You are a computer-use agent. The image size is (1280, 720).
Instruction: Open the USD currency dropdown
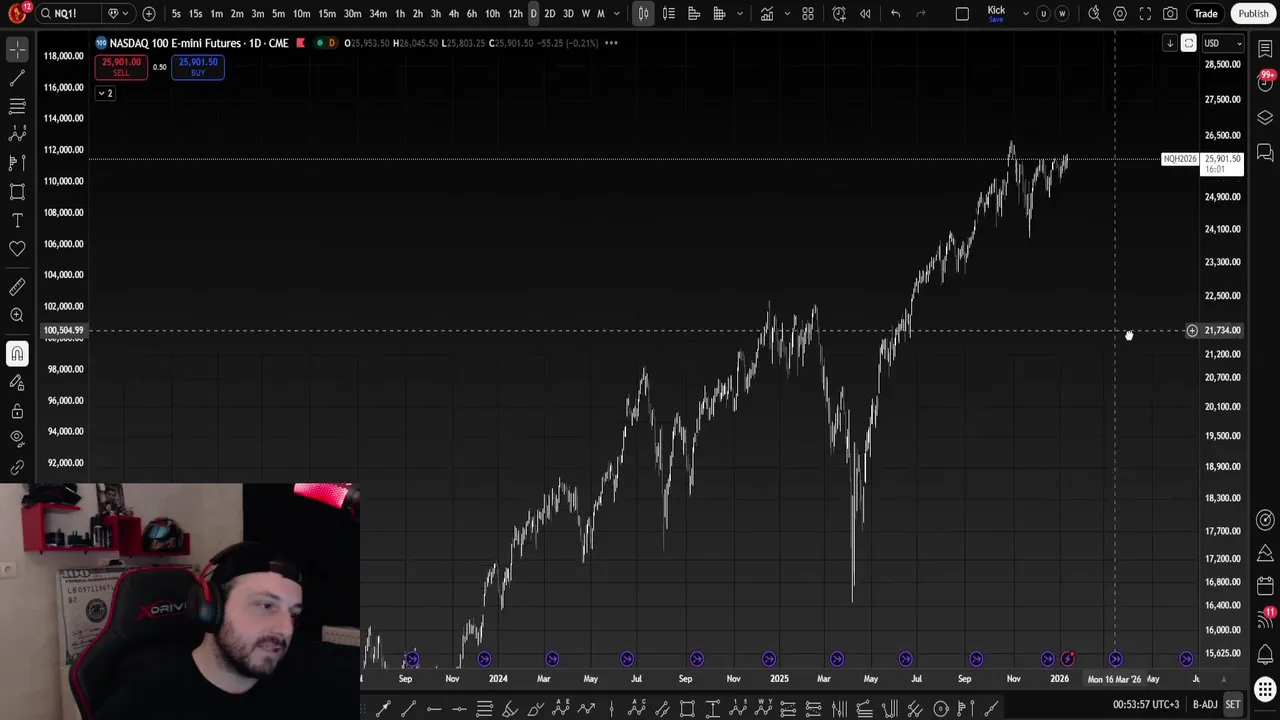(1223, 43)
